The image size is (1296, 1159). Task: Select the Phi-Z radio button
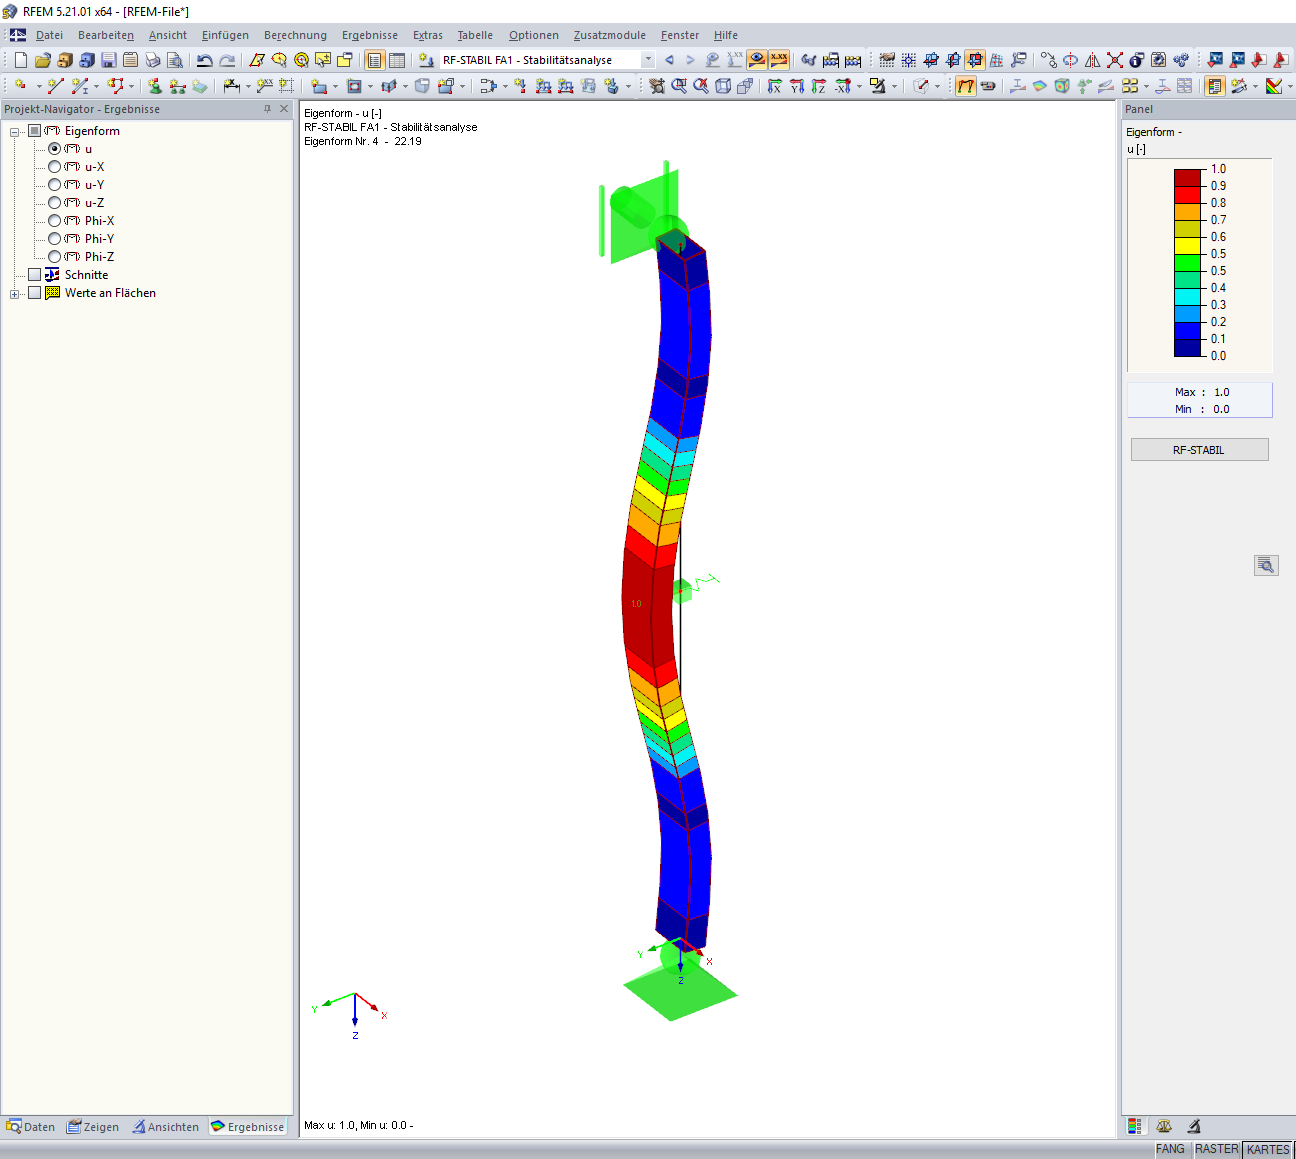[54, 257]
